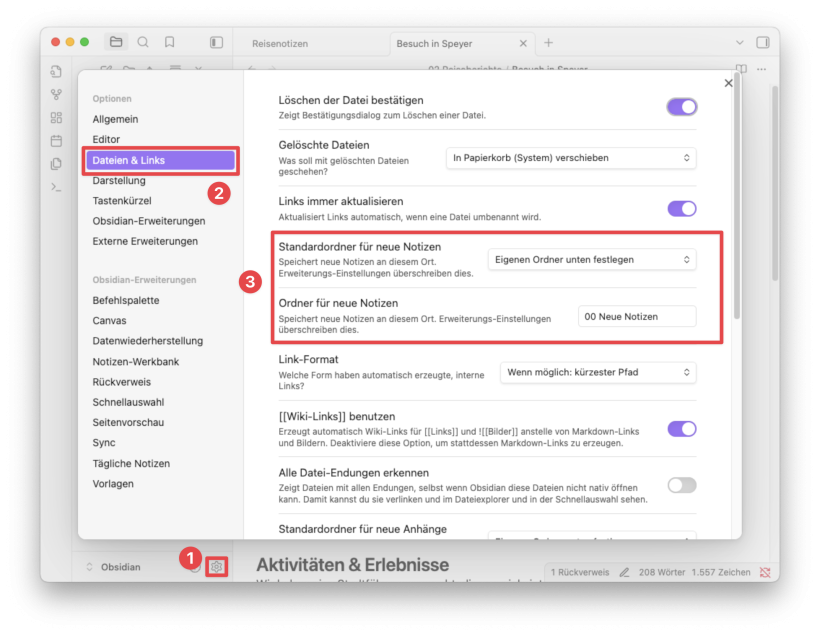
Task: Open 'Standardordner für neue Notizen' dropdown
Action: [x=592, y=260]
